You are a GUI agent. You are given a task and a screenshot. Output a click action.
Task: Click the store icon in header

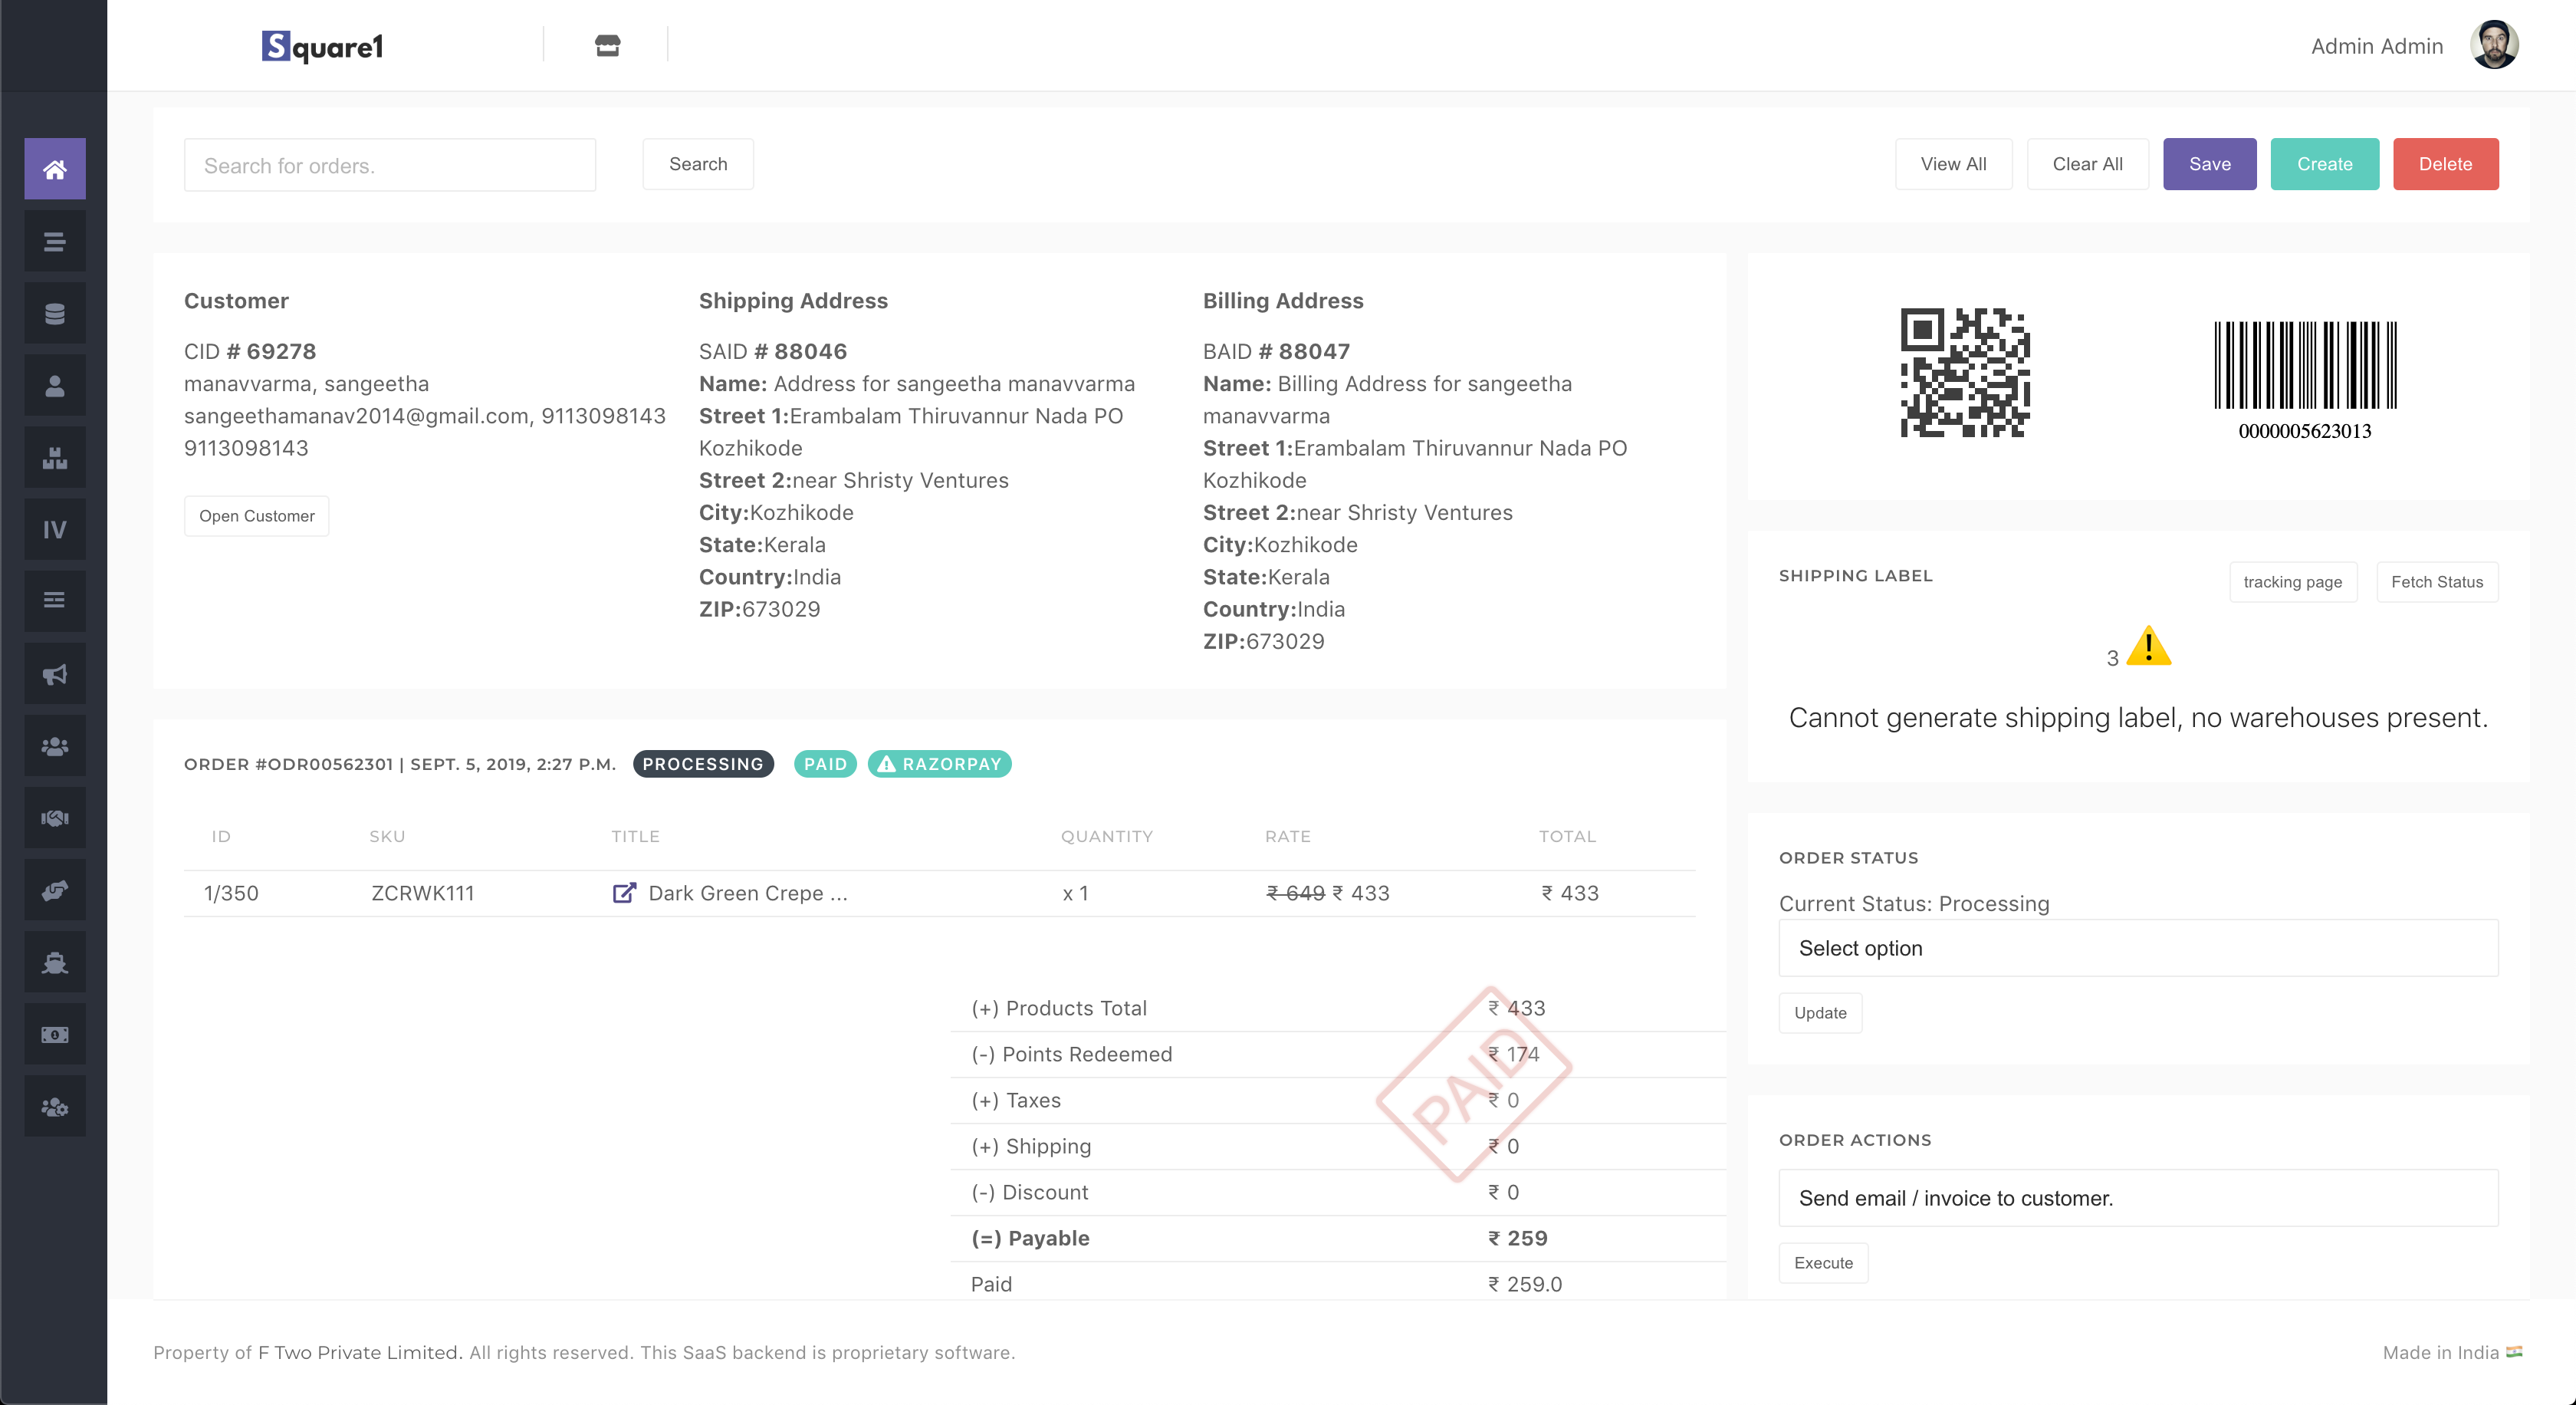point(607,46)
